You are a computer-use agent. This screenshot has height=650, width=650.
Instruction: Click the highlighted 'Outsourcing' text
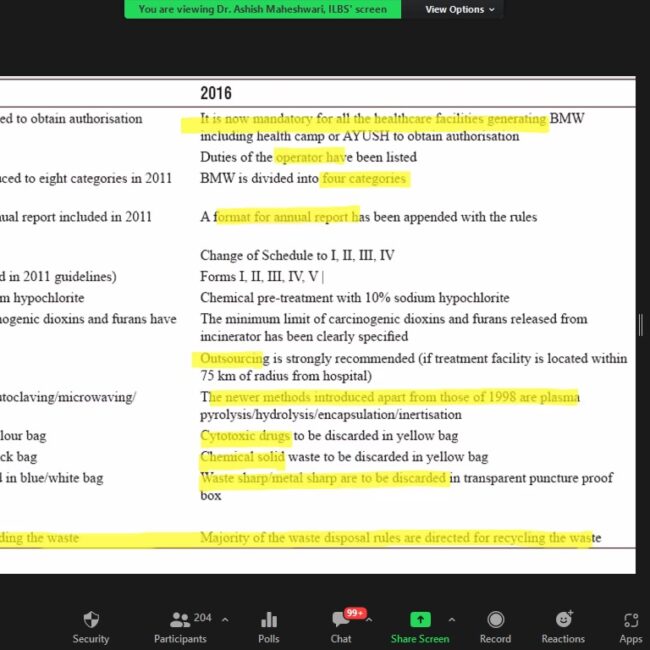point(231,358)
